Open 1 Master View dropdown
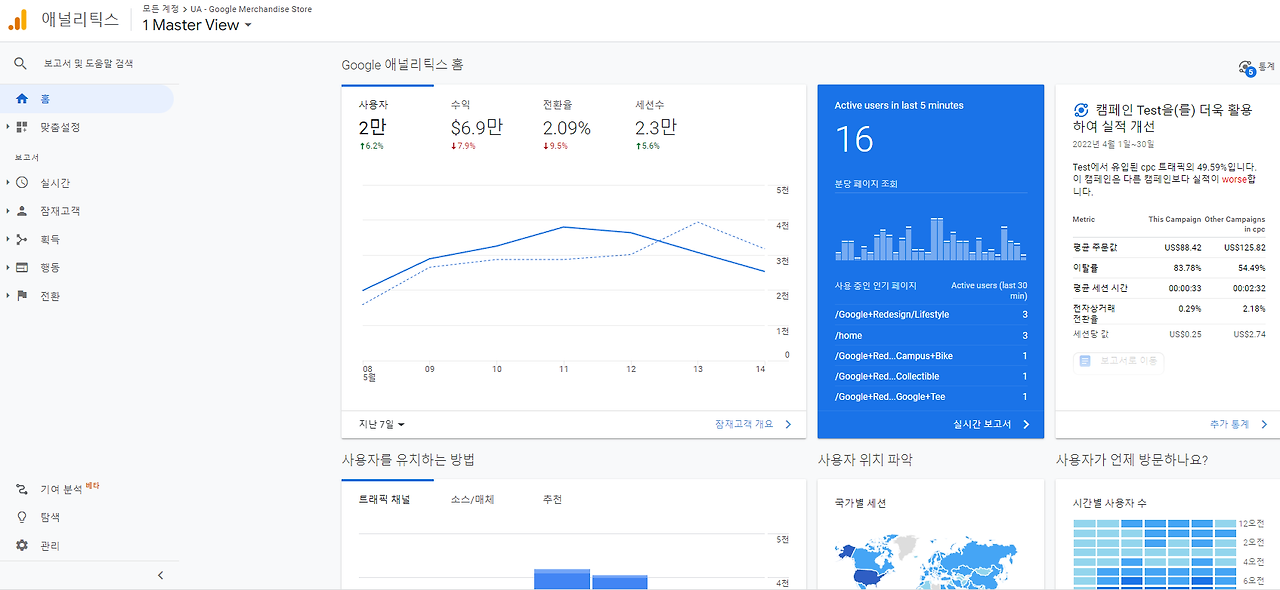The height and width of the screenshot is (590, 1280). (x=197, y=25)
